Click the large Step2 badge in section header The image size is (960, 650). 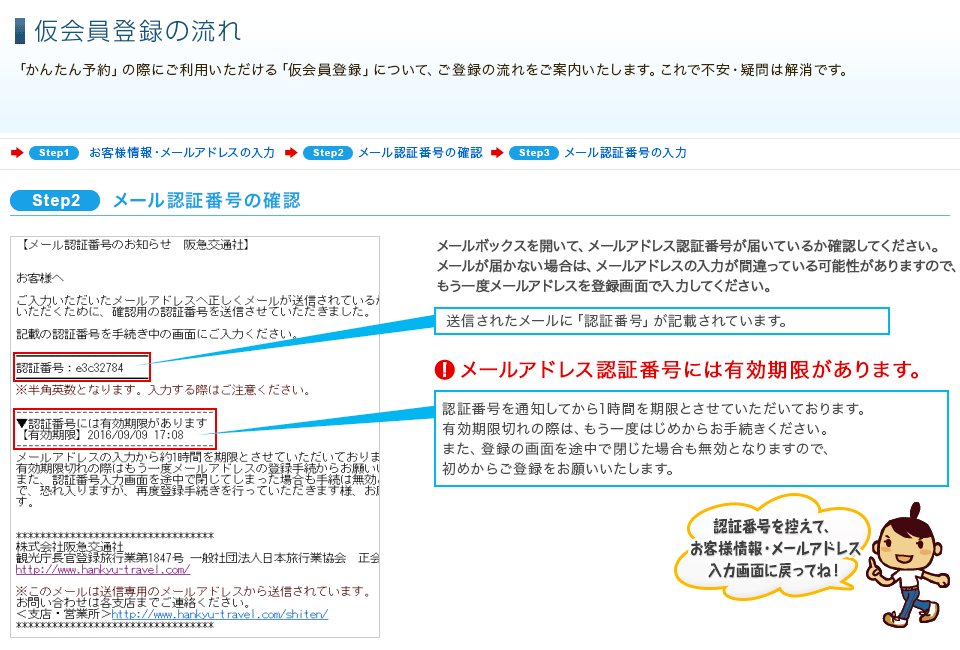tap(55, 200)
